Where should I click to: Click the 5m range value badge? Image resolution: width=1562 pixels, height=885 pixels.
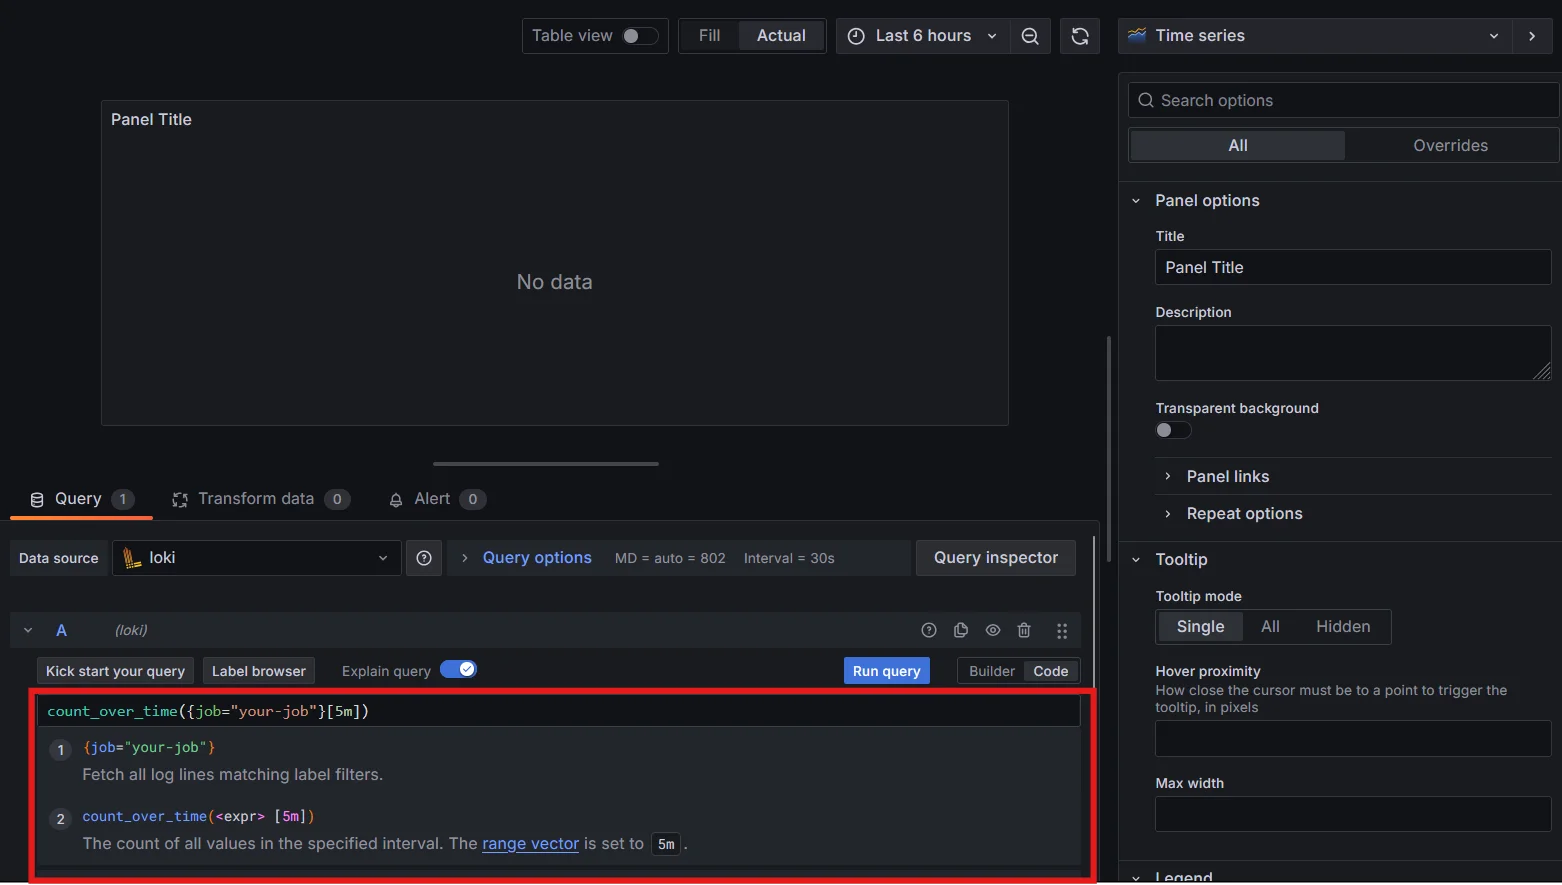coord(666,844)
